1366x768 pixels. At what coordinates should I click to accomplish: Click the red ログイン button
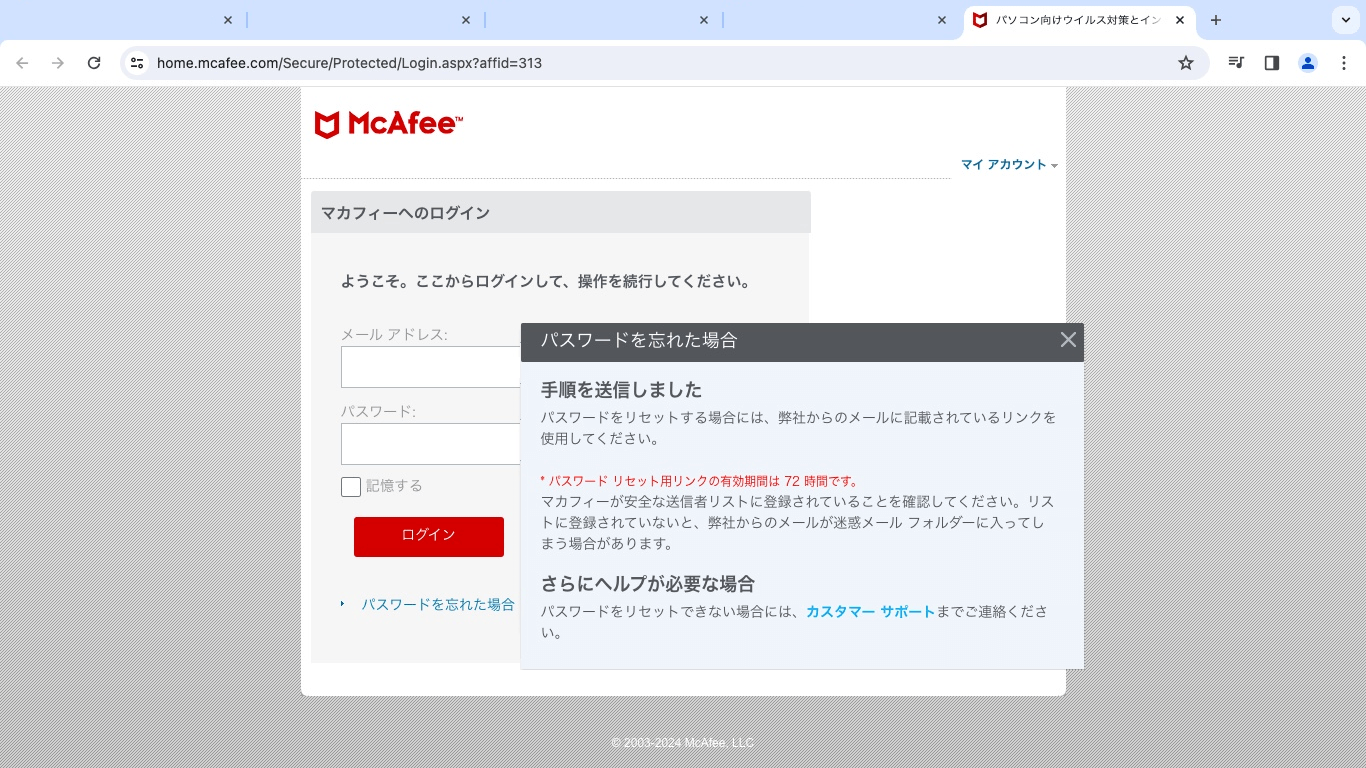429,536
